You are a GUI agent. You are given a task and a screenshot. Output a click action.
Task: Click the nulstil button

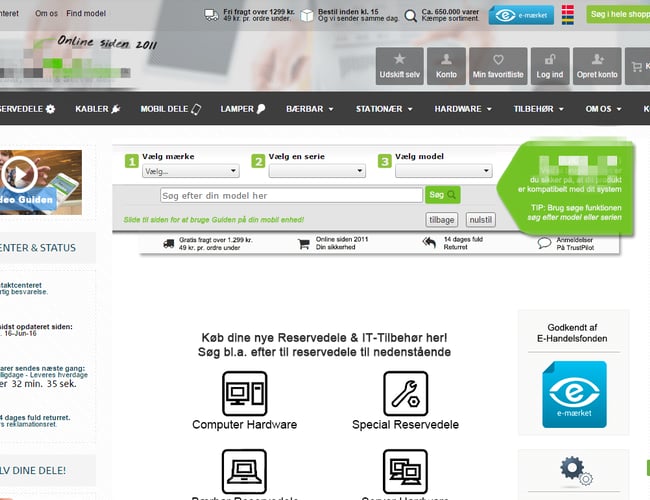click(x=480, y=220)
